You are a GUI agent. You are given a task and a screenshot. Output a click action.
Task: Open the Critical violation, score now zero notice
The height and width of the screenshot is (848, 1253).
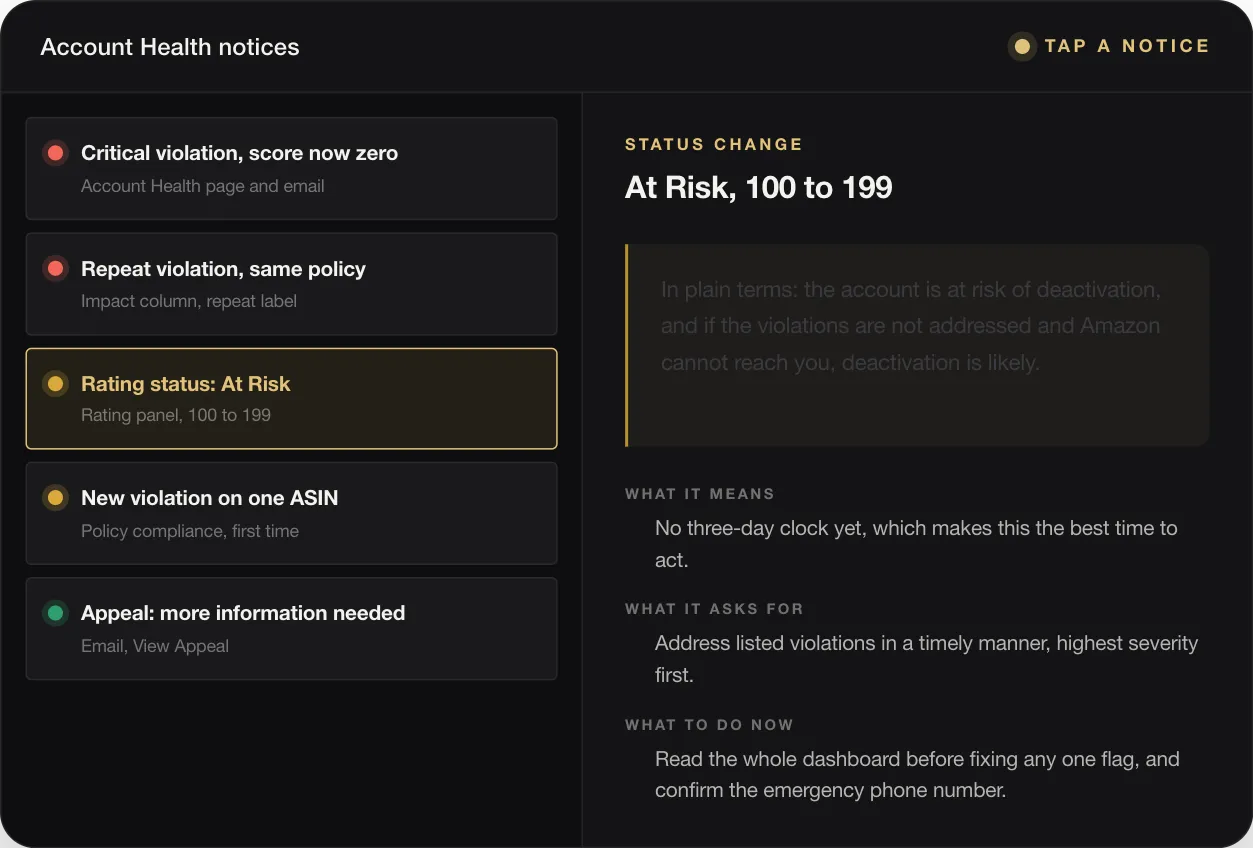tap(291, 168)
